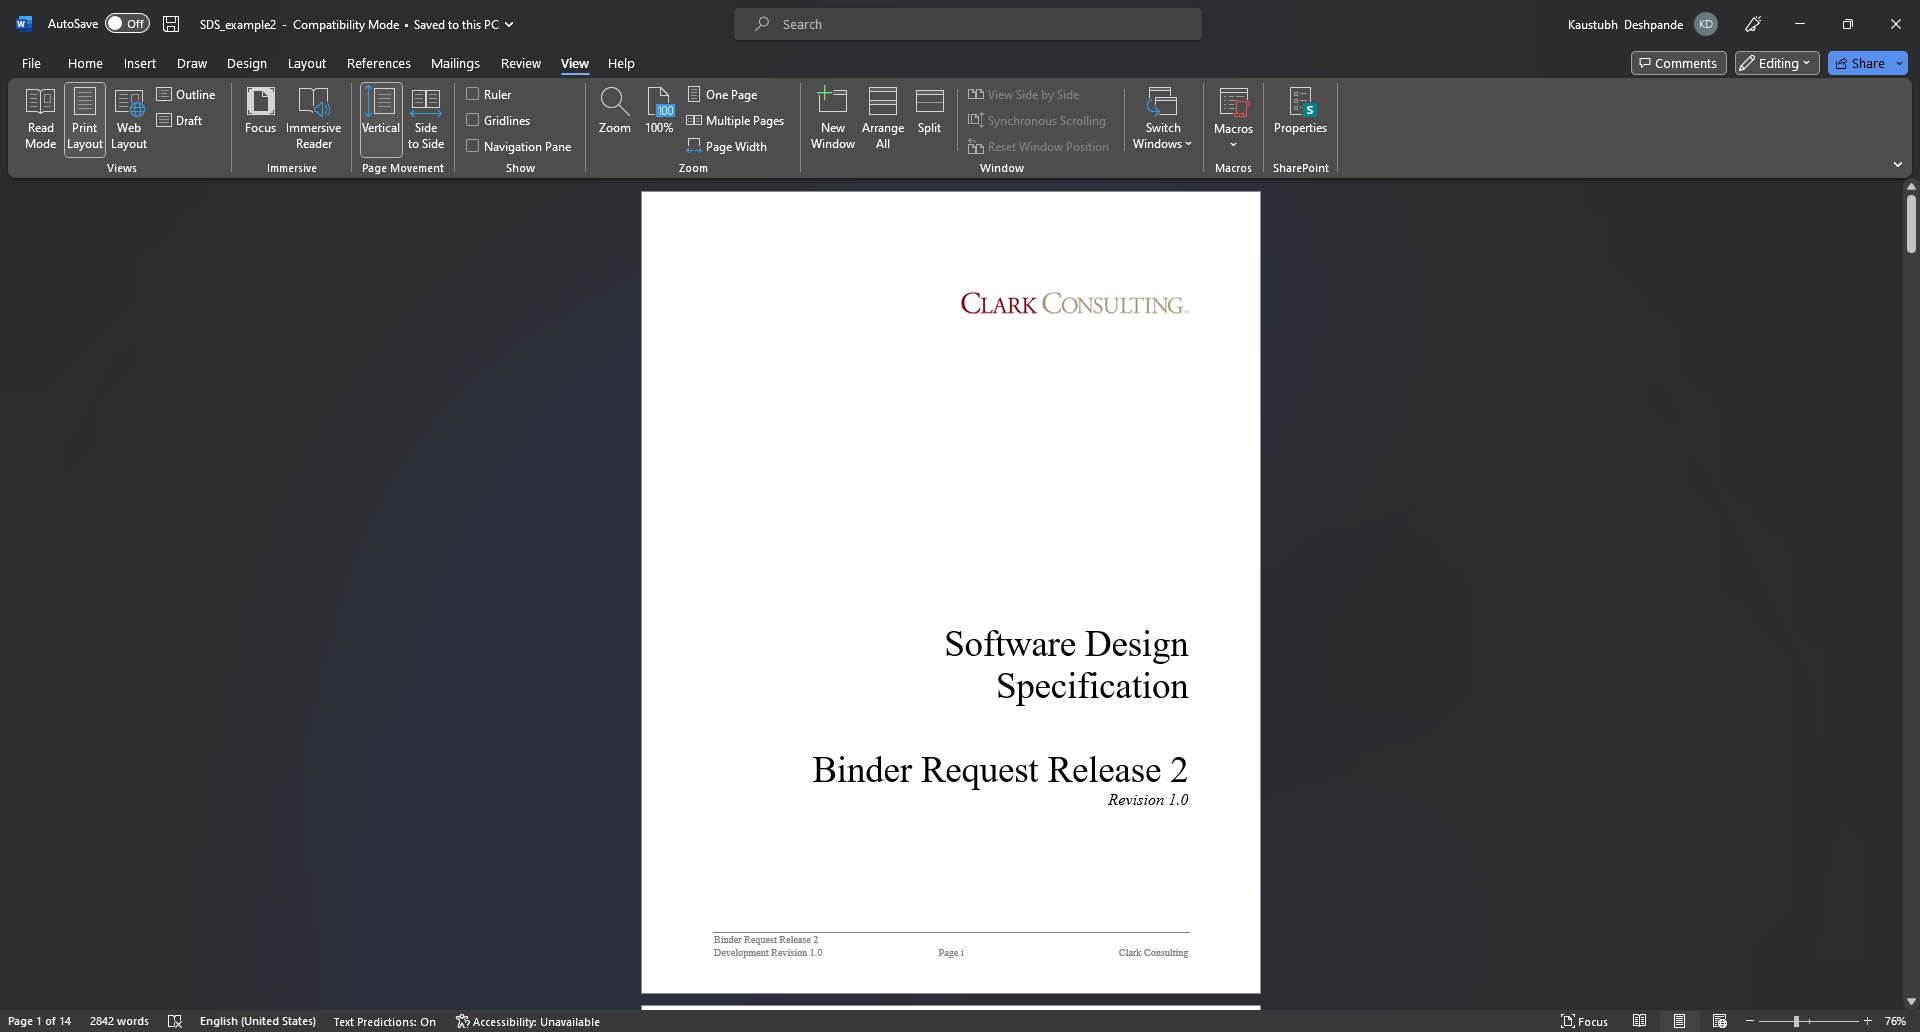The width and height of the screenshot is (1920, 1032).
Task: Click Page 1 of 14 indicator
Action: click(39, 1021)
